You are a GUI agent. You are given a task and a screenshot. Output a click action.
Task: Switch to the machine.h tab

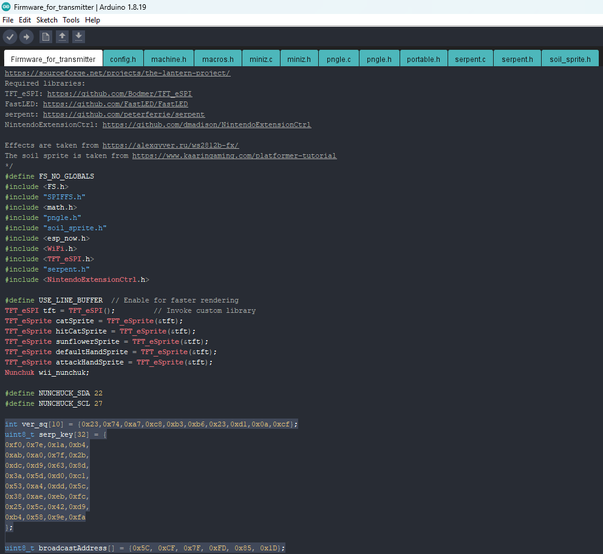[169, 59]
